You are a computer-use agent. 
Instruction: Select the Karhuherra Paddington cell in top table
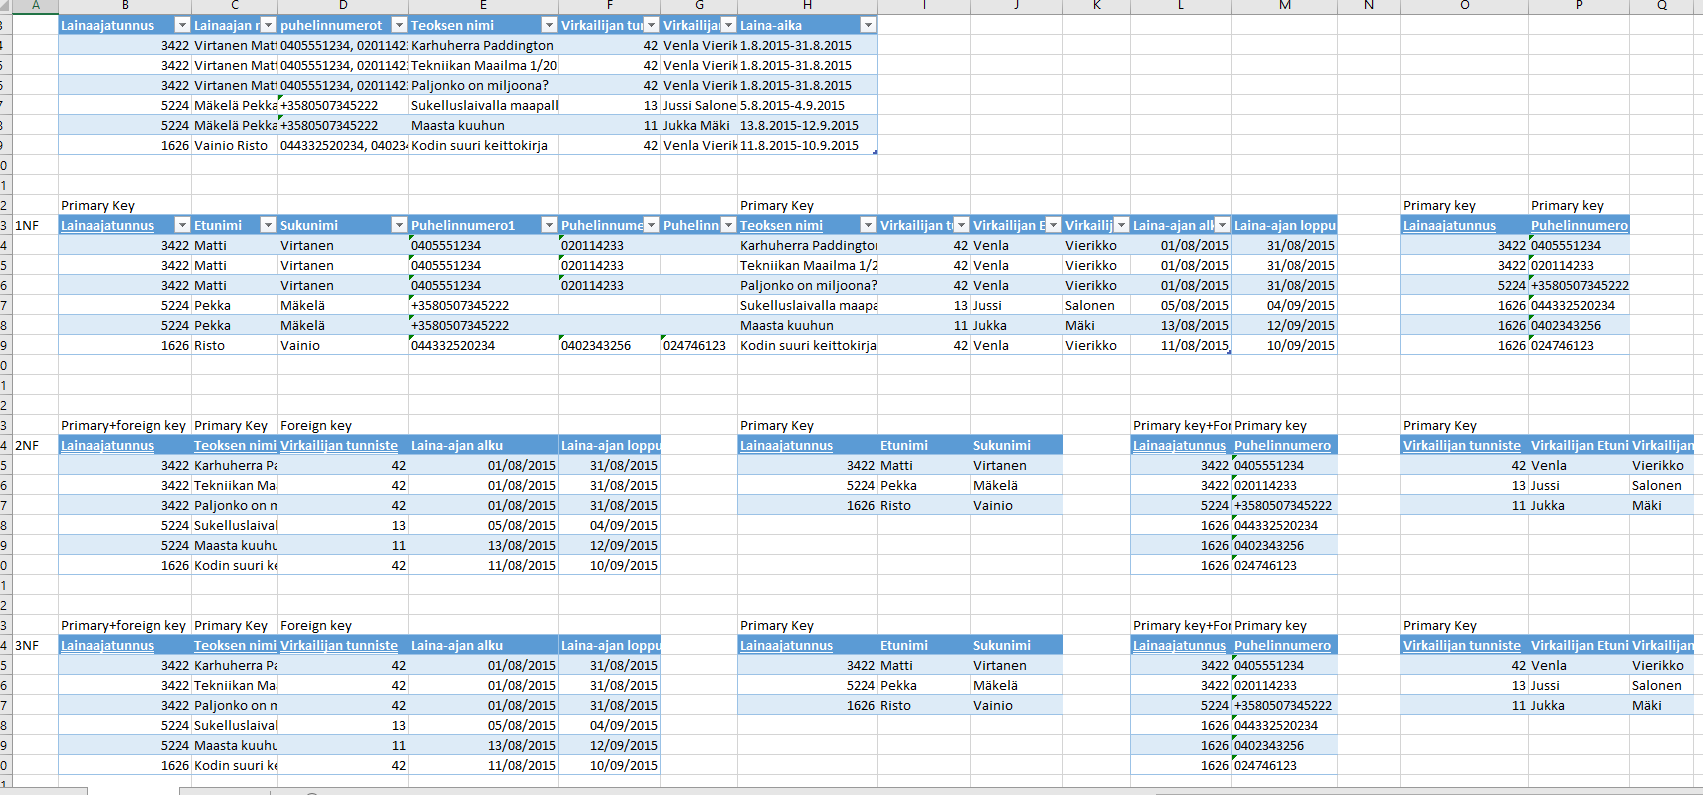point(483,45)
